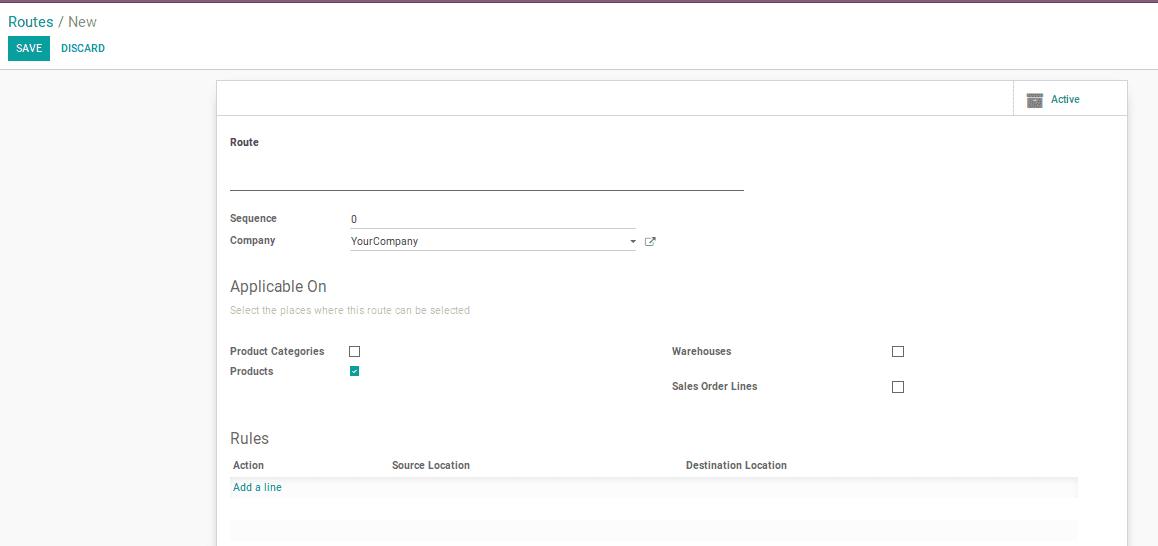This screenshot has height=546, width=1158.
Task: Click the Sequence input field
Action: click(x=493, y=219)
